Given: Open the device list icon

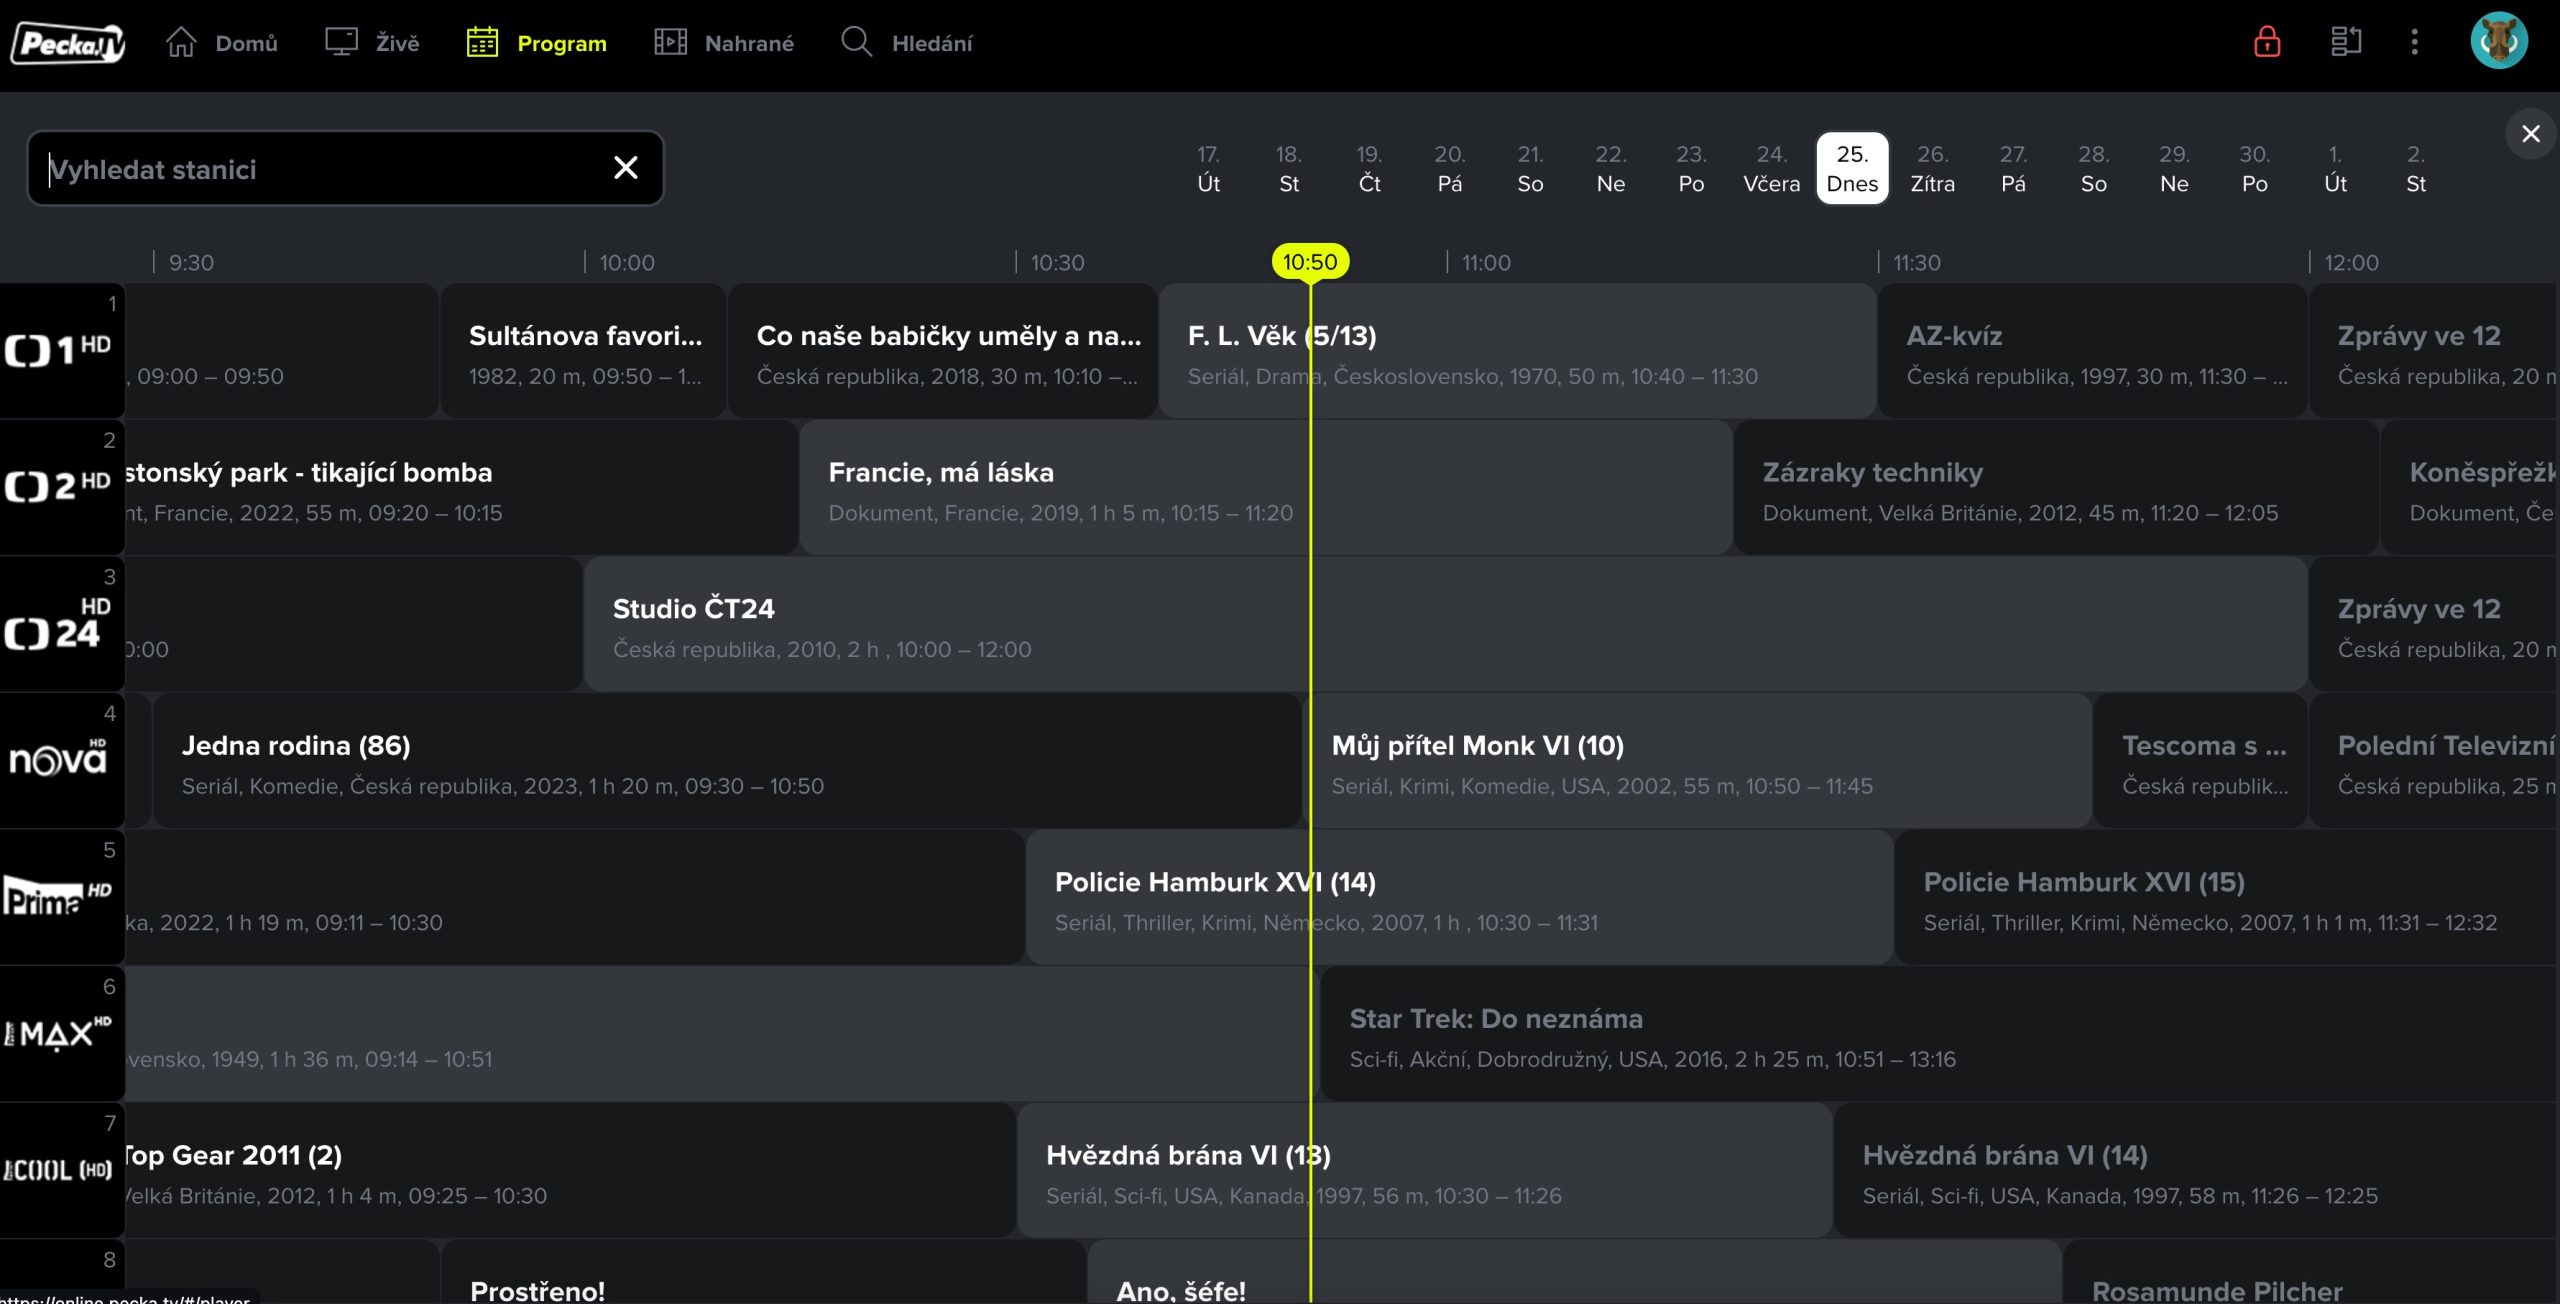Looking at the screenshot, I should (x=2346, y=42).
